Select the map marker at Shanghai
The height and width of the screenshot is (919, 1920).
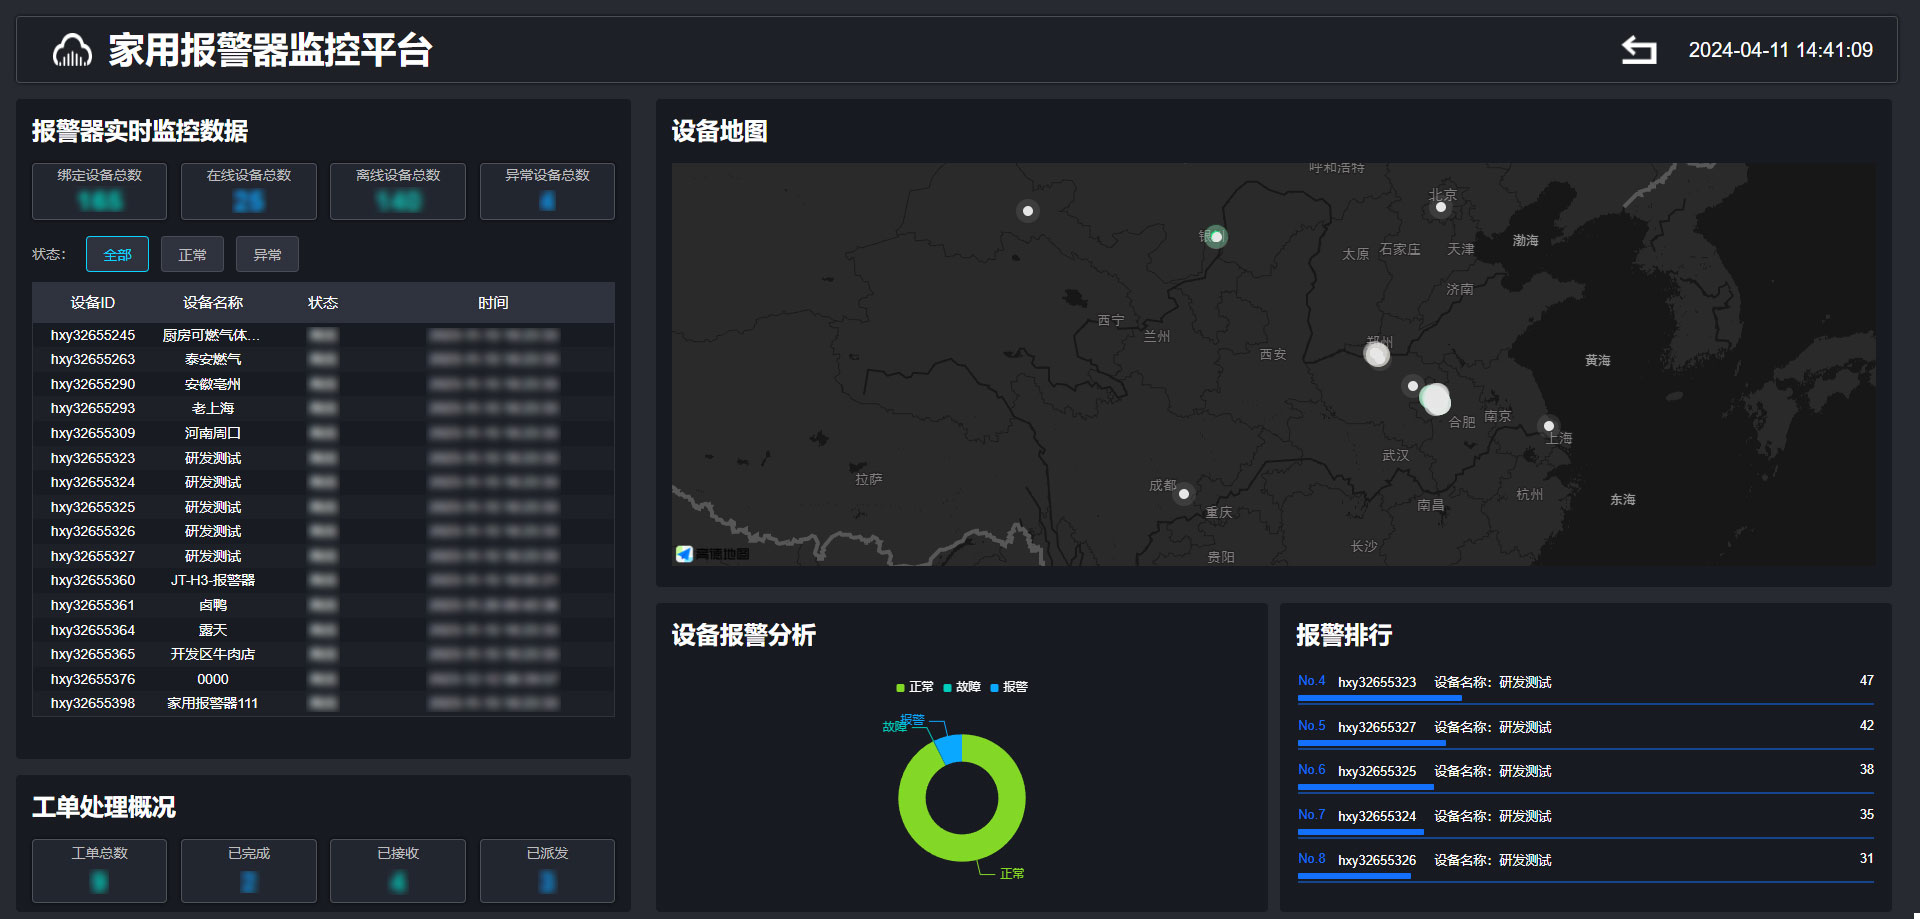point(1549,426)
